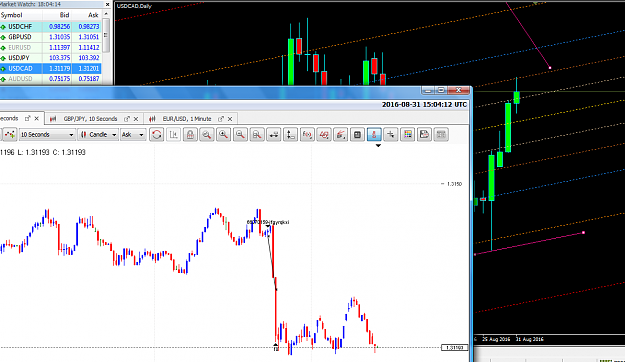Expand the small arrow below the toolbar
Screen dimensions: 625x362
pyautogui.click(x=378, y=146)
